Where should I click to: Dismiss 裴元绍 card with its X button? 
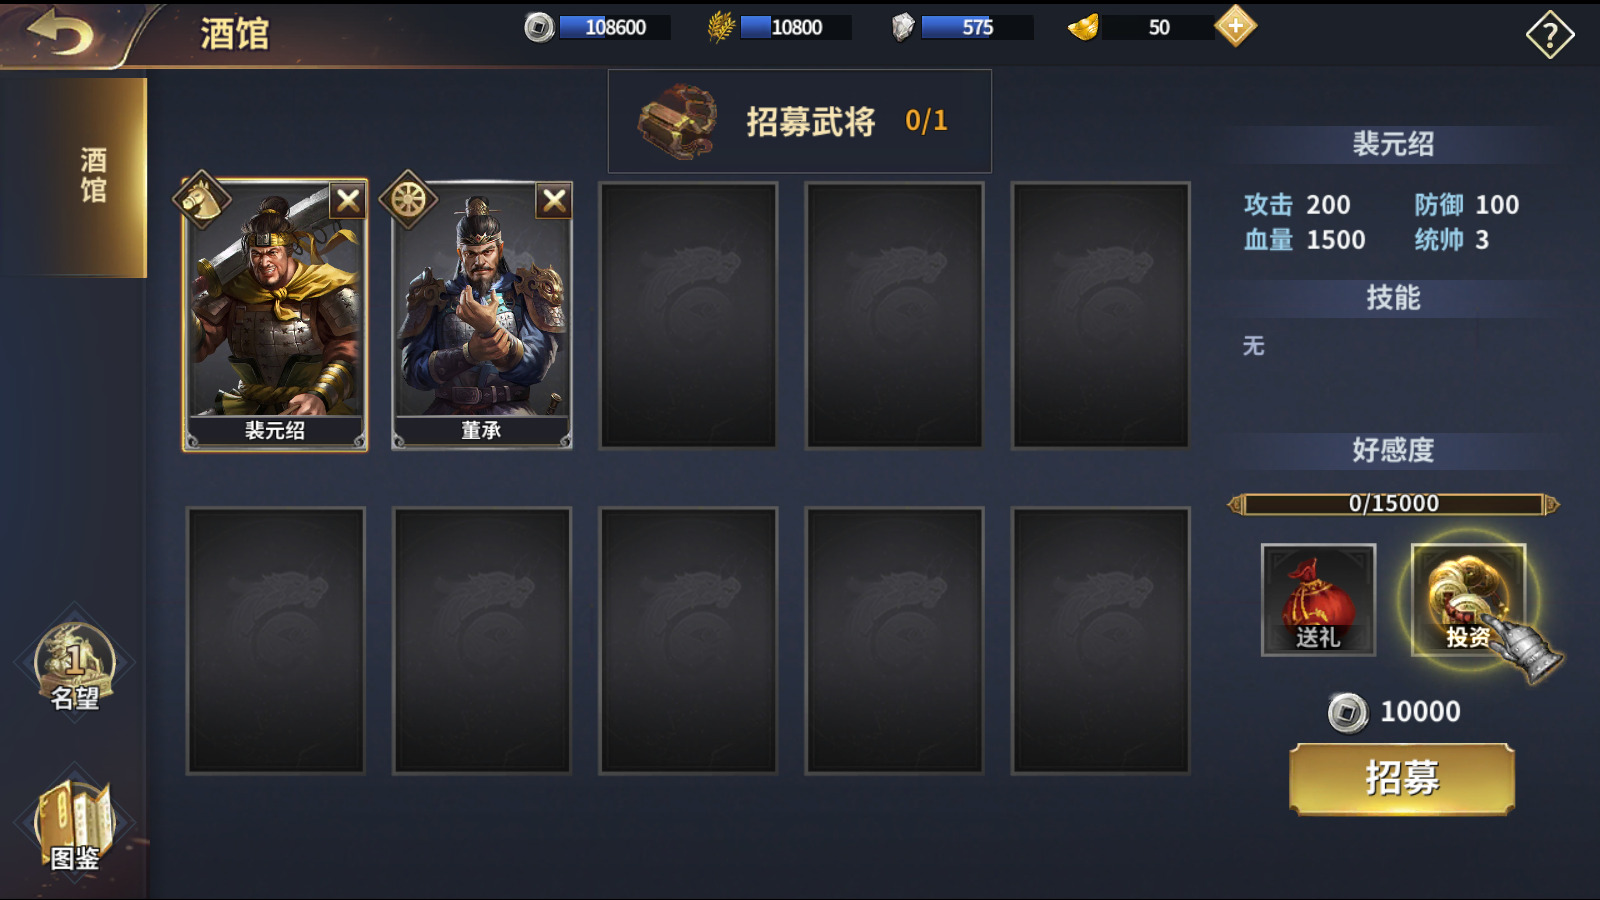click(x=348, y=201)
